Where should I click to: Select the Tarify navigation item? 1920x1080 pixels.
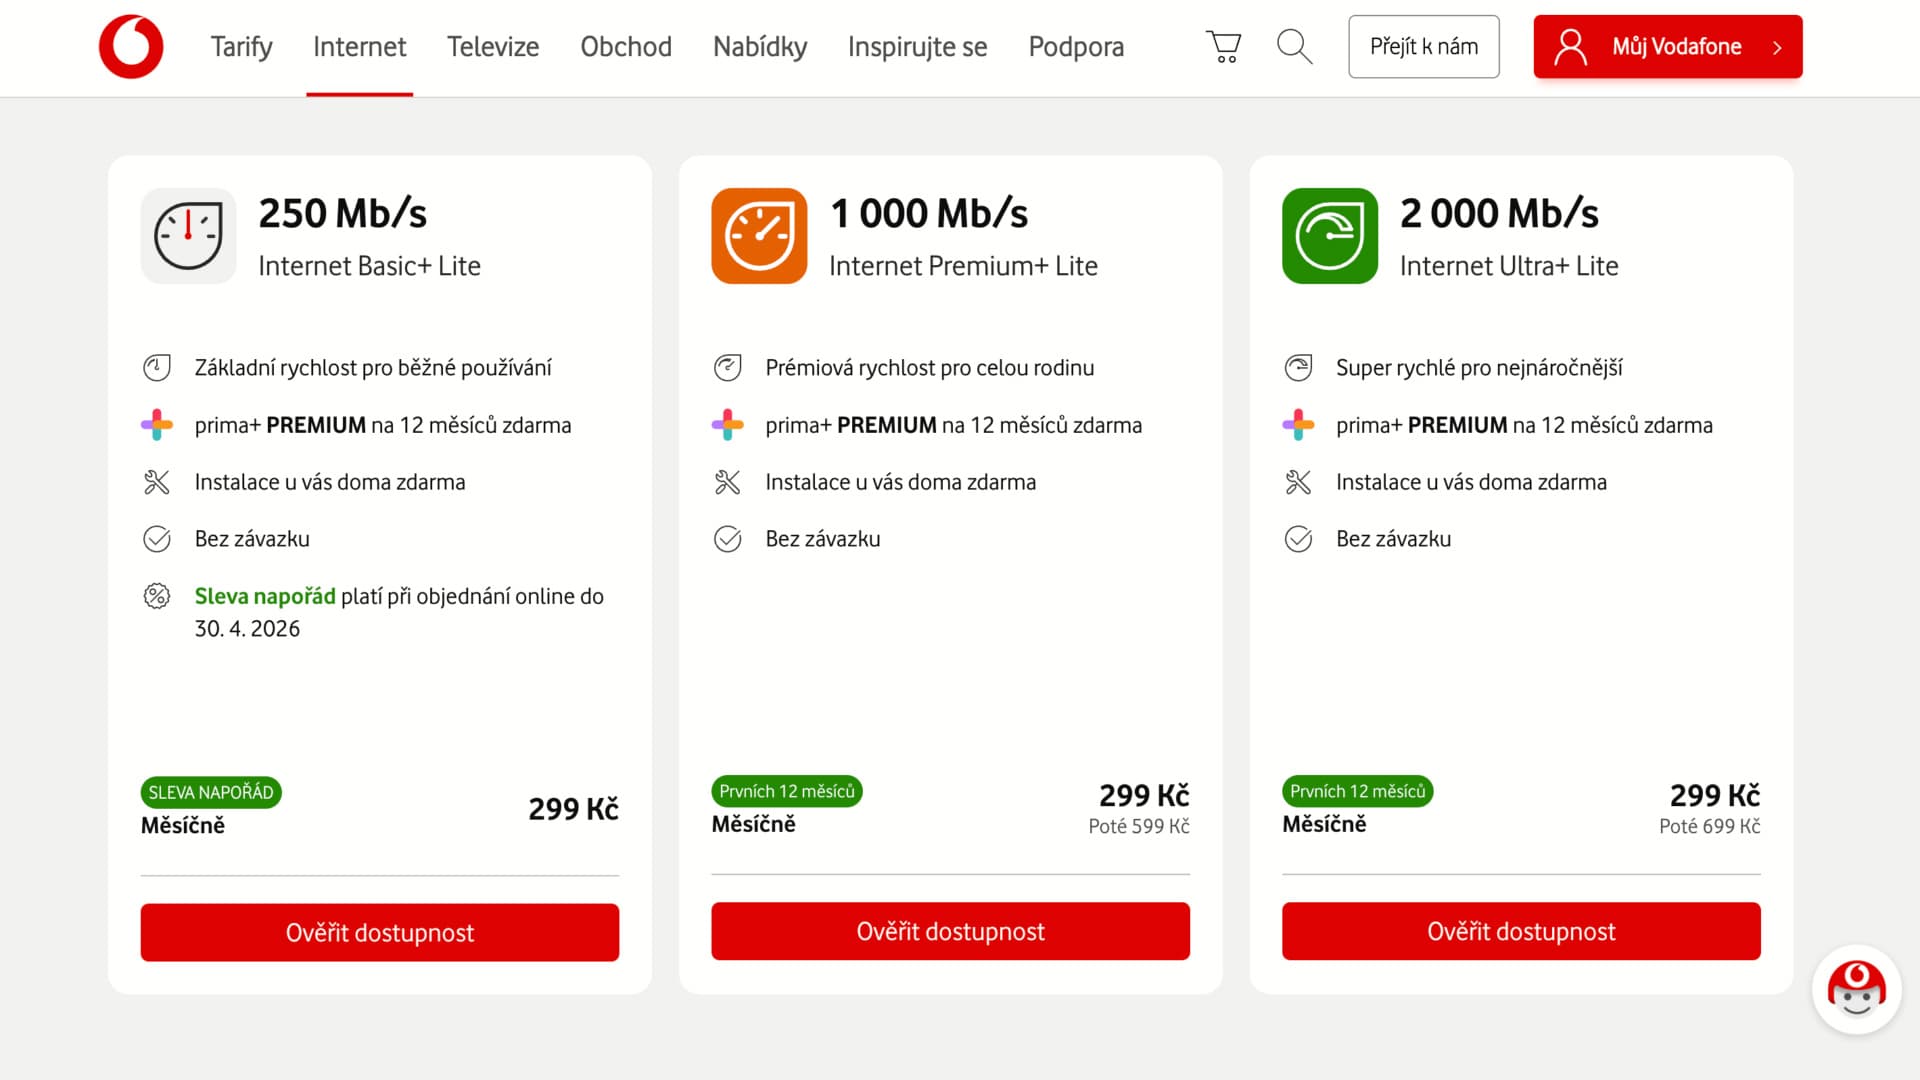[x=241, y=46]
